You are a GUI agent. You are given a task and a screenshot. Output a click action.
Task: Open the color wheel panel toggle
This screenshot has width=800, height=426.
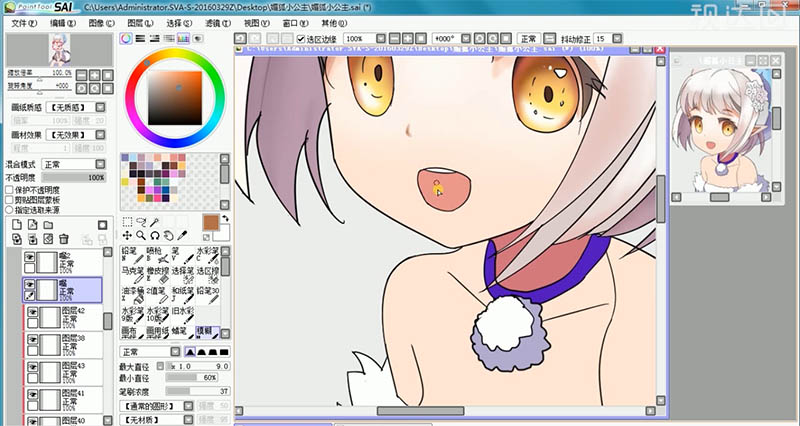click(x=126, y=39)
